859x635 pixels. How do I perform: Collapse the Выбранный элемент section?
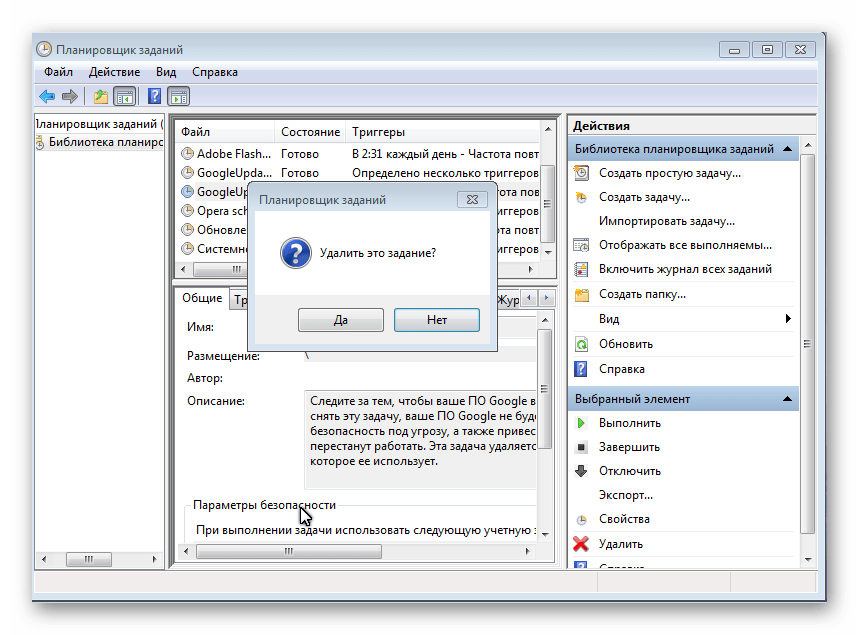coord(788,399)
